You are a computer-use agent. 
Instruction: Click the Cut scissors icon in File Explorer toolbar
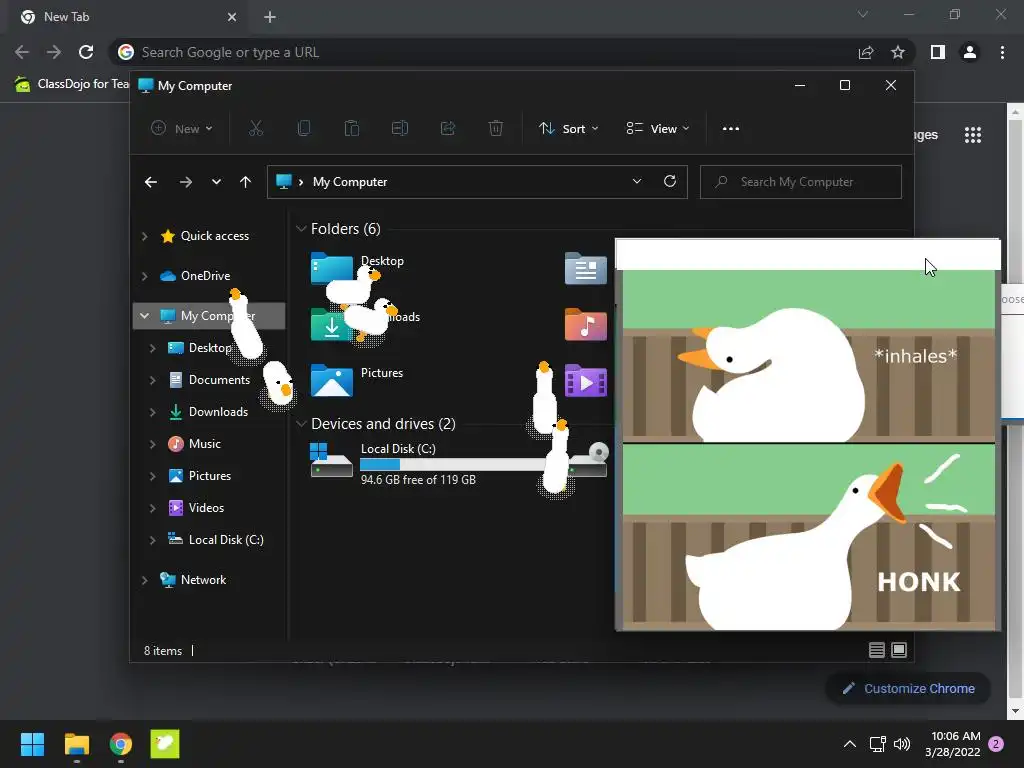pyautogui.click(x=255, y=128)
